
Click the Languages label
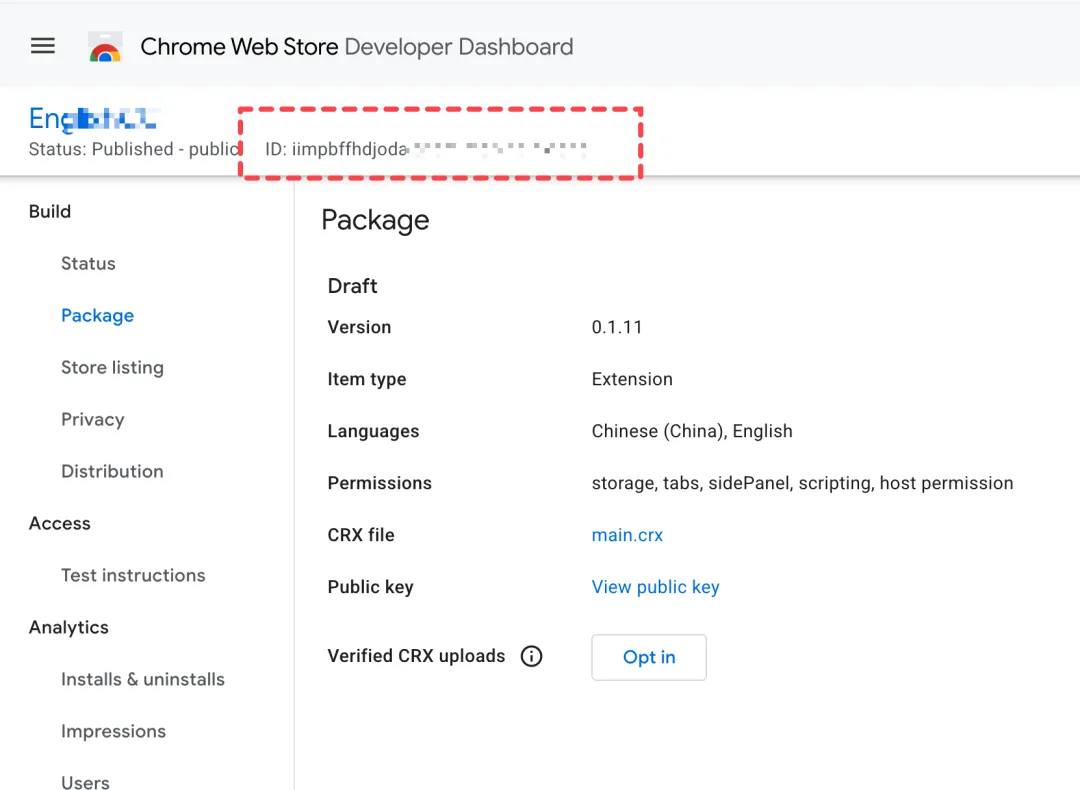tap(373, 431)
